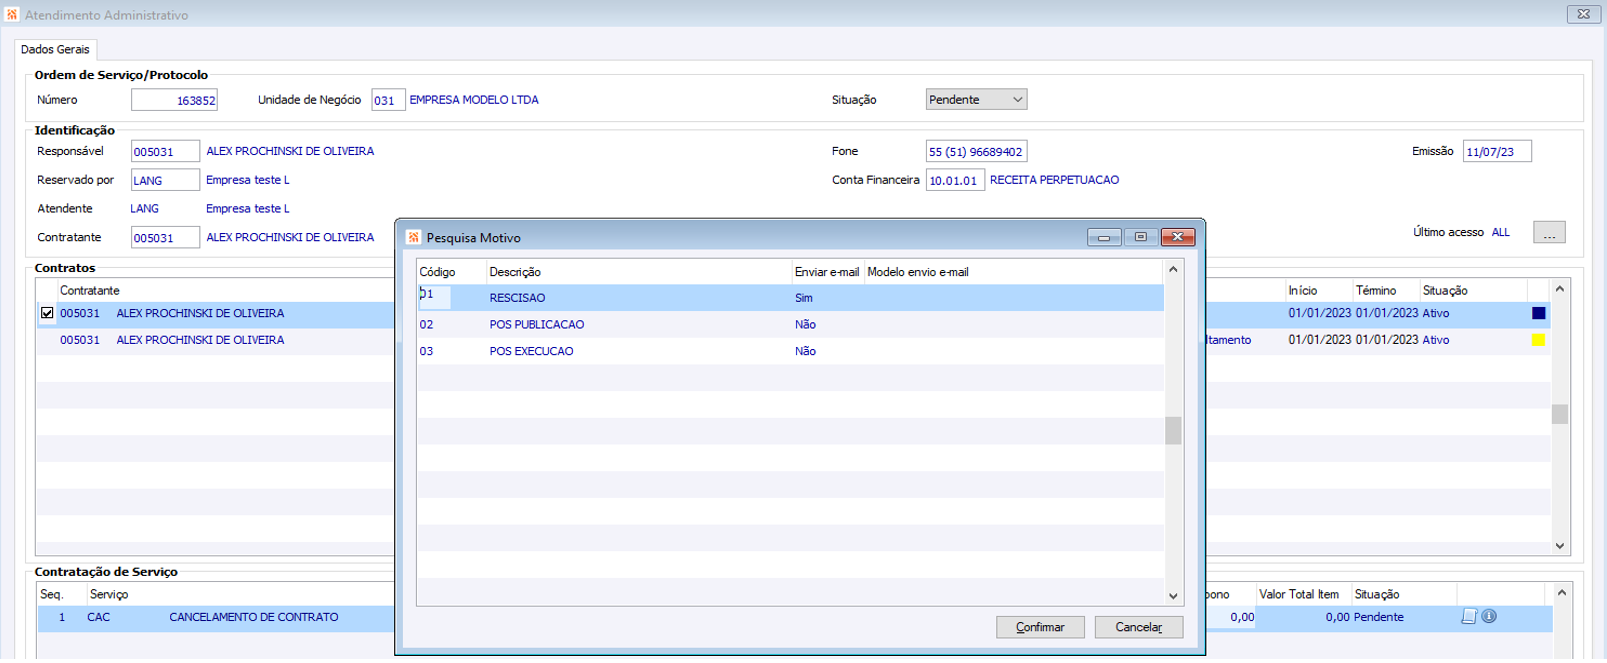This screenshot has height=663, width=1607.
Task: Click the Término column header in Contratos
Action: point(1376,290)
